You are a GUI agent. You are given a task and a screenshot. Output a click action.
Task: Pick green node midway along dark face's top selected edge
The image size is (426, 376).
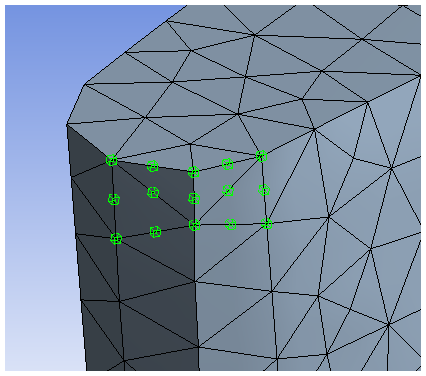coord(153,166)
